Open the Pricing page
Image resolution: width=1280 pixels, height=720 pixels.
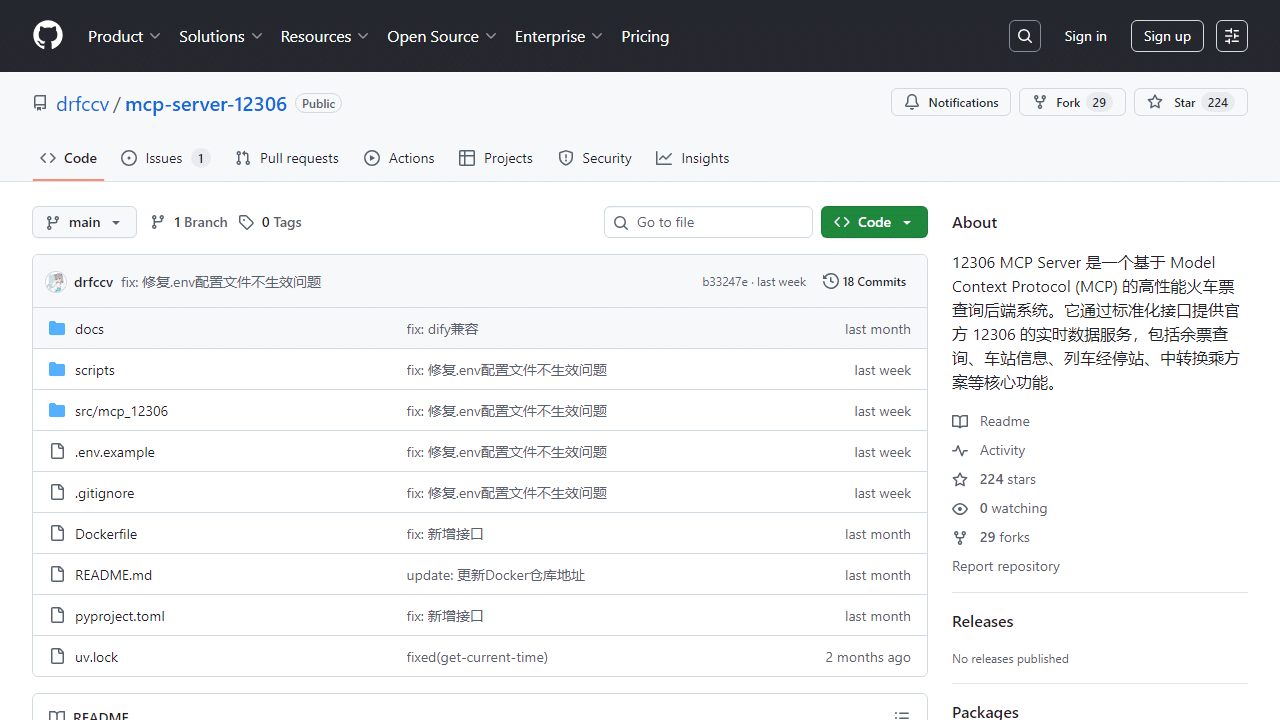point(645,36)
